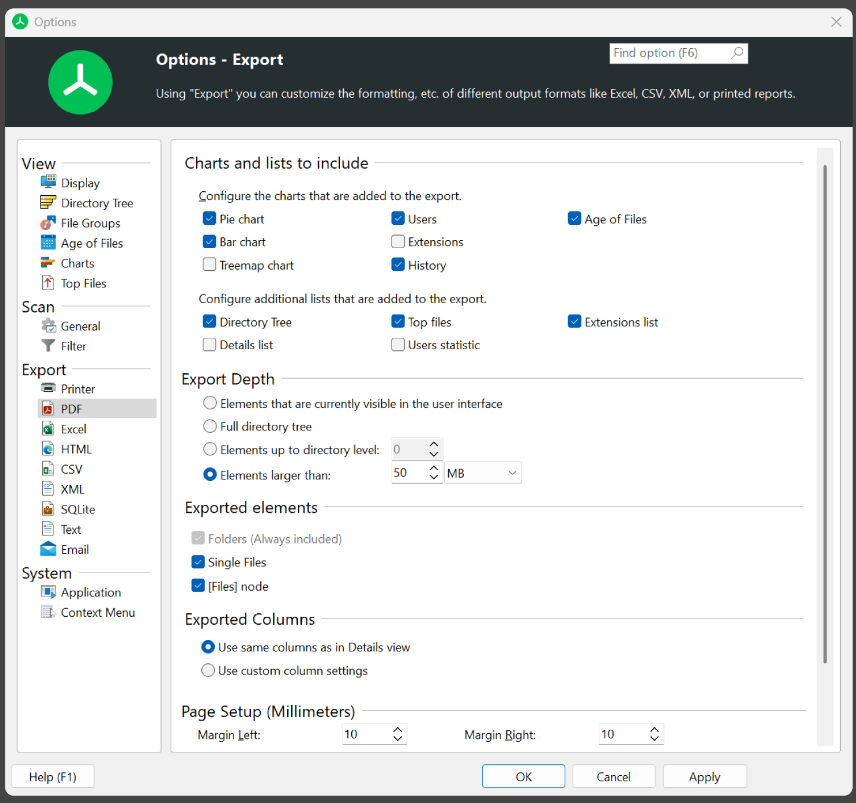Select the Full directory tree option

coord(209,427)
